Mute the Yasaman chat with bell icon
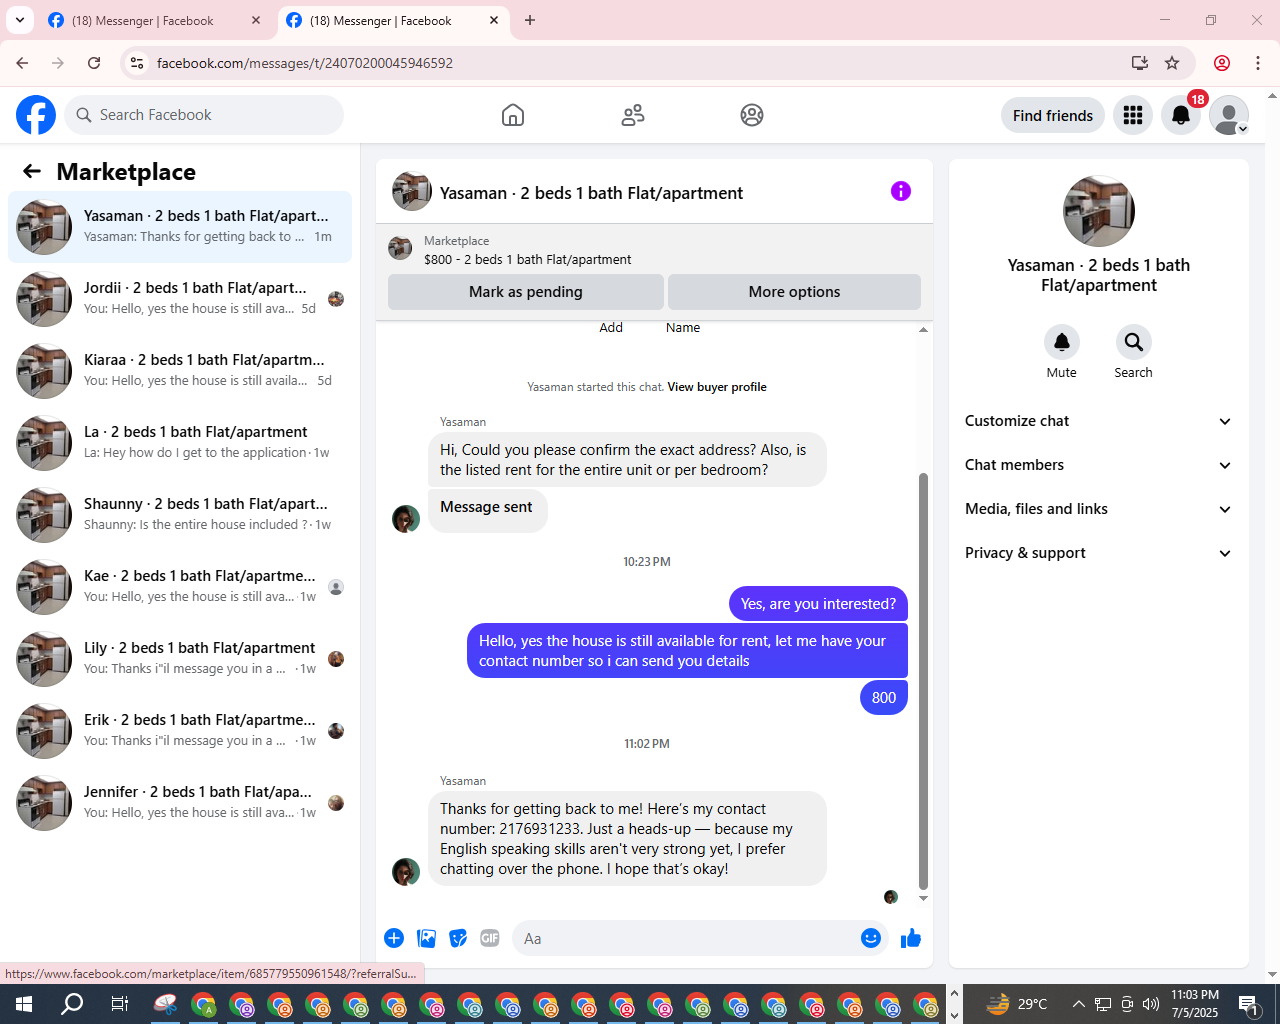Image resolution: width=1280 pixels, height=1024 pixels. click(x=1062, y=342)
